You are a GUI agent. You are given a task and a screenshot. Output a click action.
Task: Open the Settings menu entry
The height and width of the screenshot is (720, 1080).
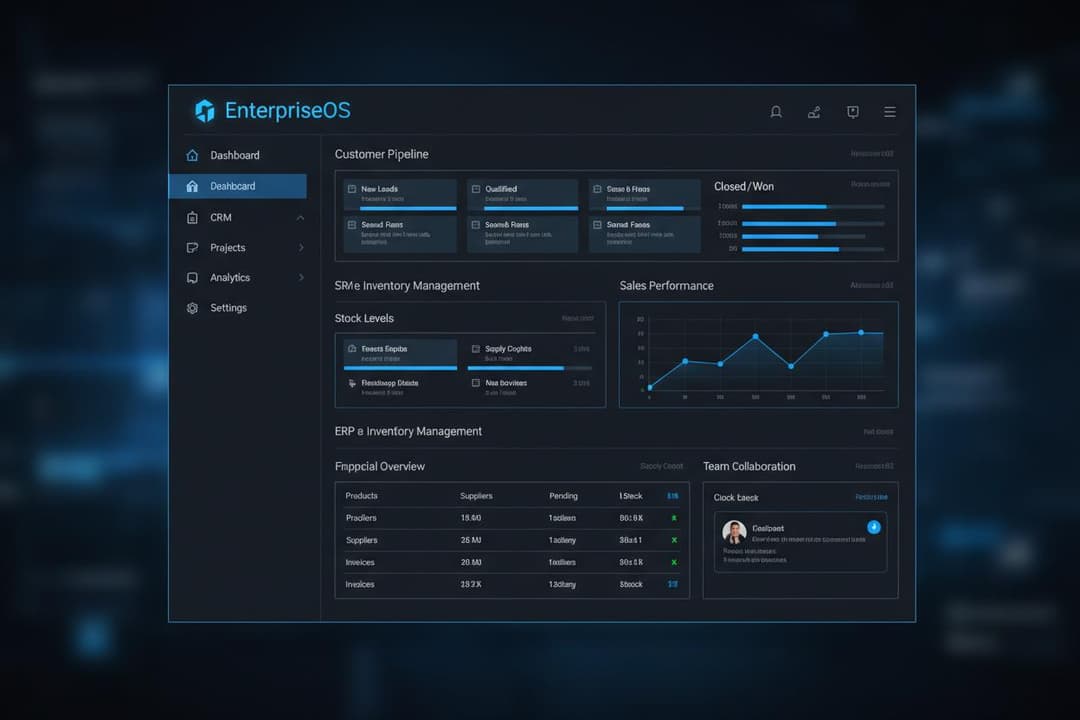[x=228, y=308]
